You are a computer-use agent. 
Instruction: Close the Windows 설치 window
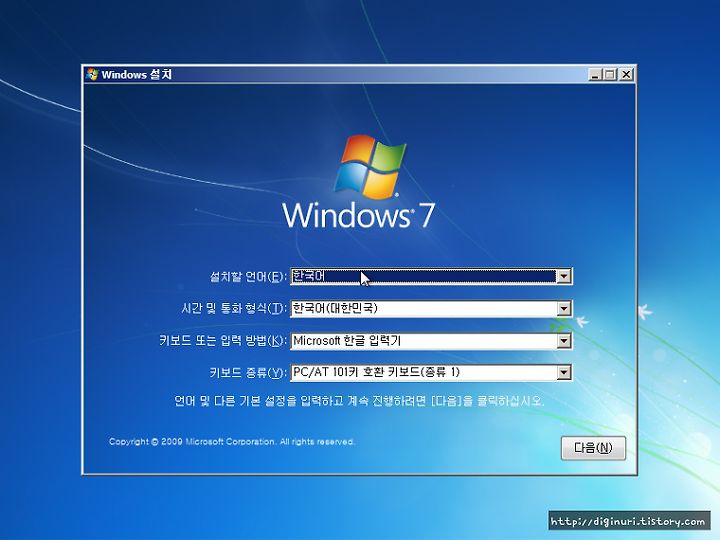point(626,74)
